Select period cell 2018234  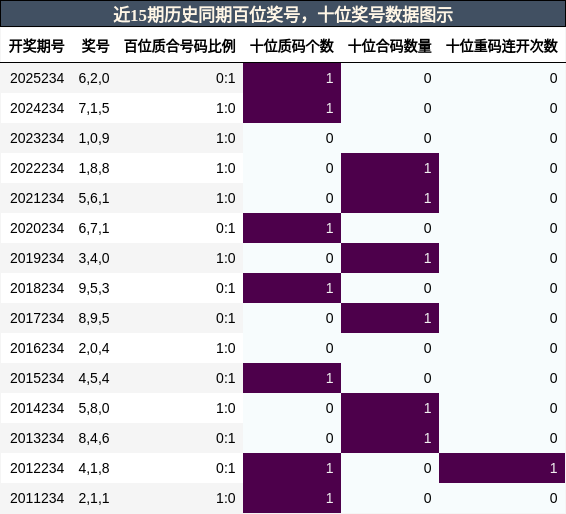pyautogui.click(x=37, y=288)
